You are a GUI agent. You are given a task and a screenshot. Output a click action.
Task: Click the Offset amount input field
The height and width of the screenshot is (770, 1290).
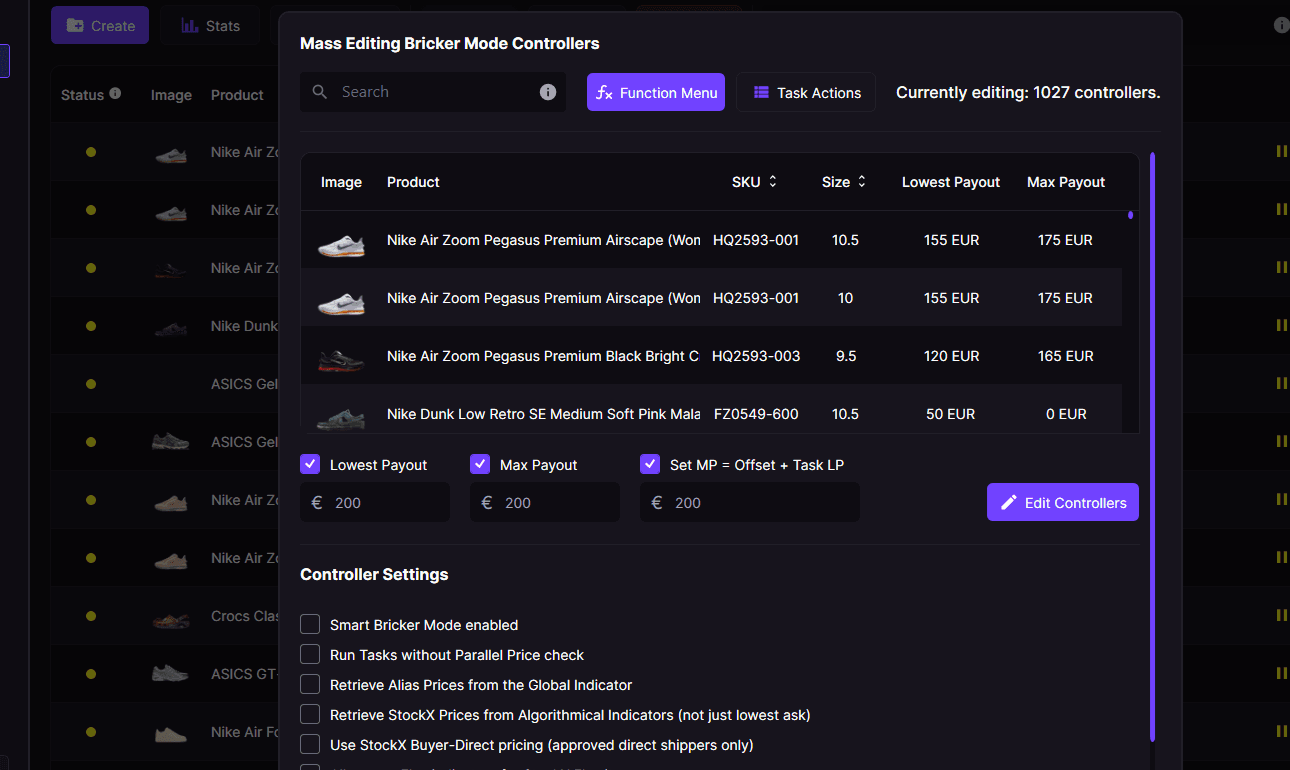tap(750, 502)
